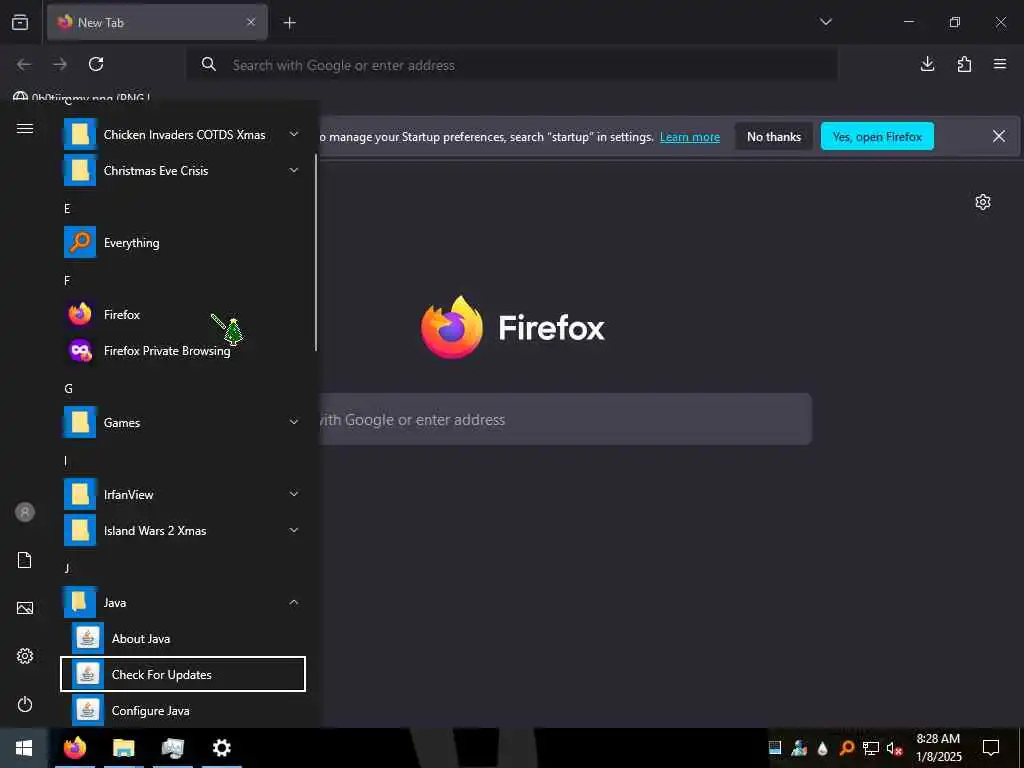The width and height of the screenshot is (1024, 768).
Task: Open the Action Center notifications icon
Action: [991, 748]
